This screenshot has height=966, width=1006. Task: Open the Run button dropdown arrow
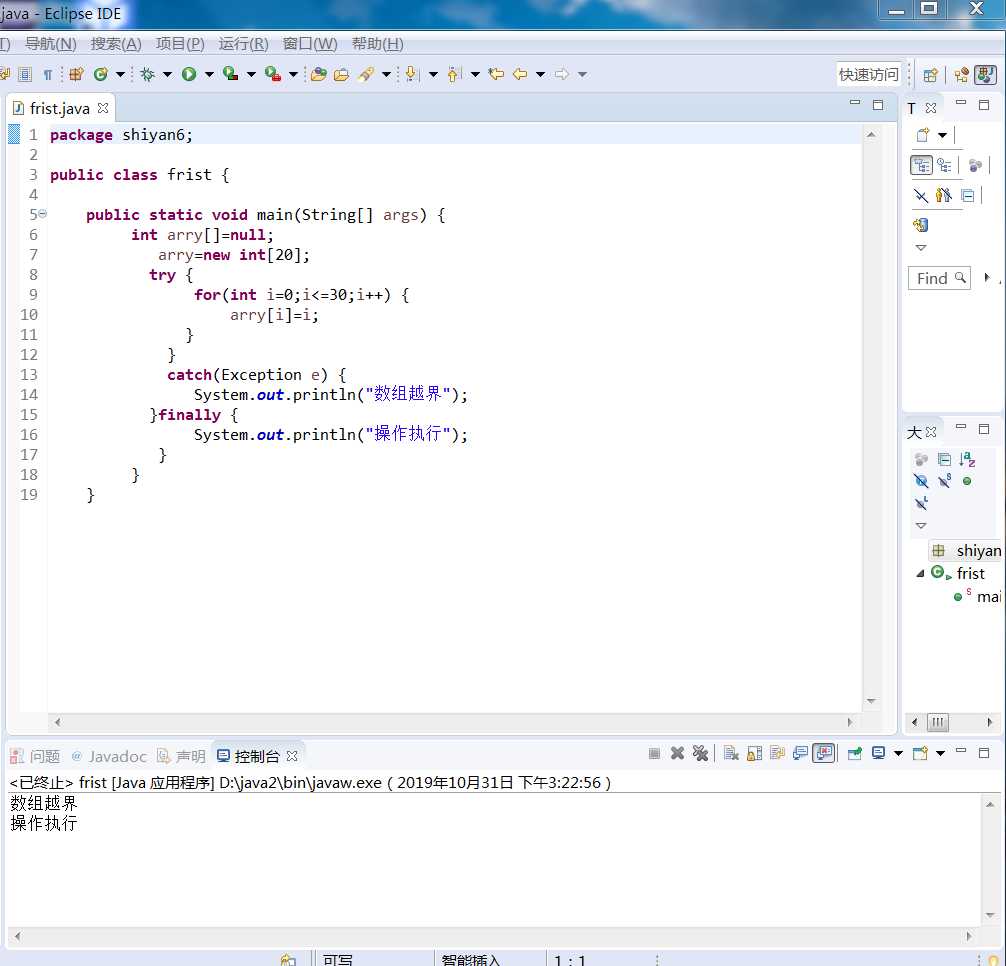pyautogui.click(x=209, y=74)
